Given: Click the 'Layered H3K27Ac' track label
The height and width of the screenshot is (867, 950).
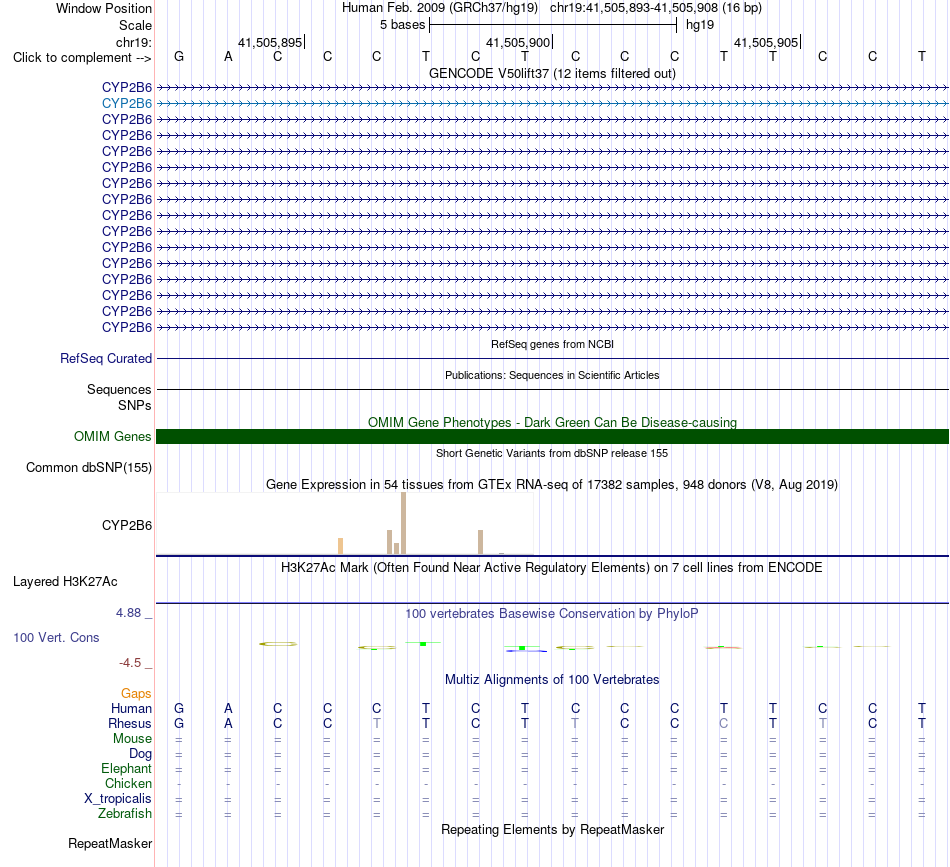Looking at the screenshot, I should [x=65, y=582].
